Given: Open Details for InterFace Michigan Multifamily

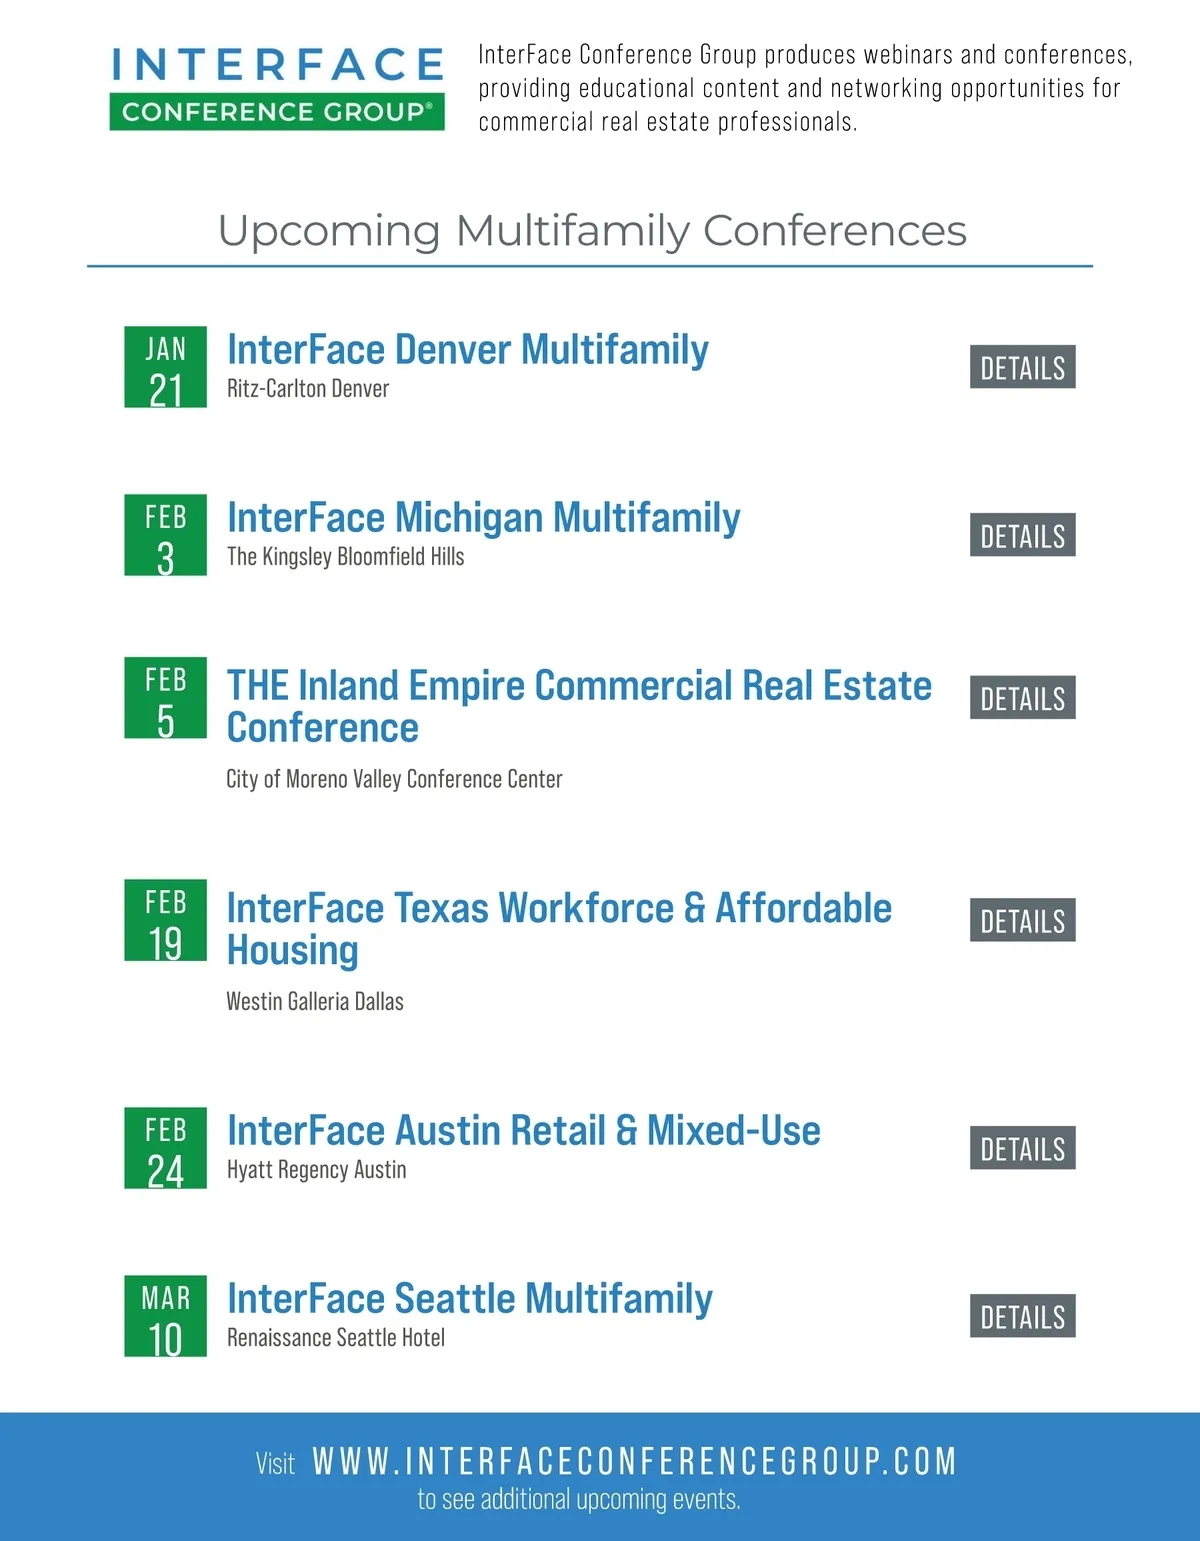Looking at the screenshot, I should point(1022,535).
